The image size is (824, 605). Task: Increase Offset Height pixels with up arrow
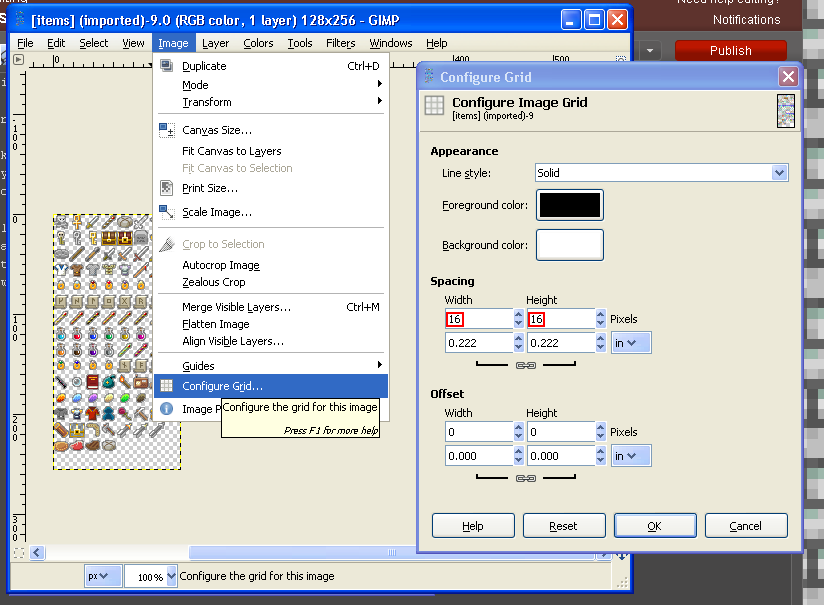coord(601,427)
